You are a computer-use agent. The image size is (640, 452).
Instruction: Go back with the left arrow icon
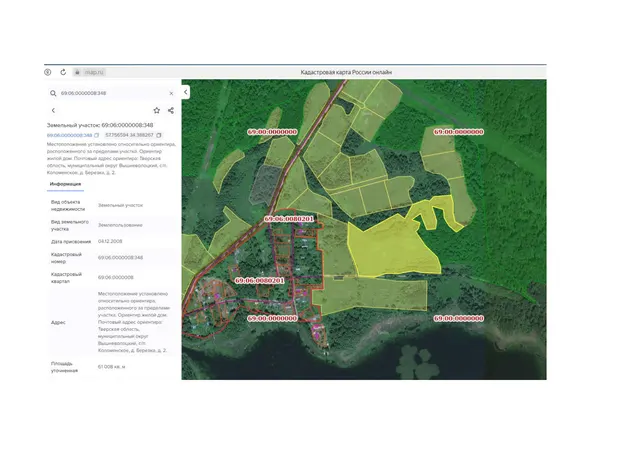53,111
